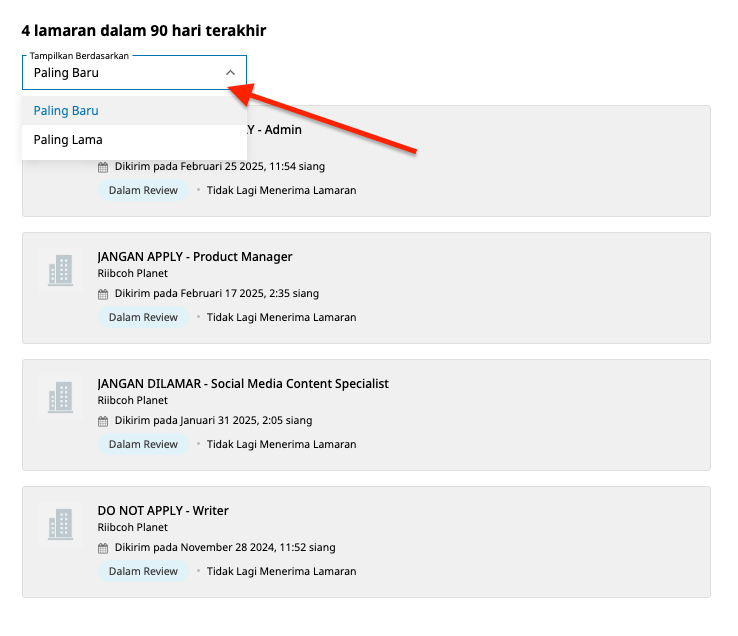
Task: Open the partly hidden Admin application title
Action: 274,130
